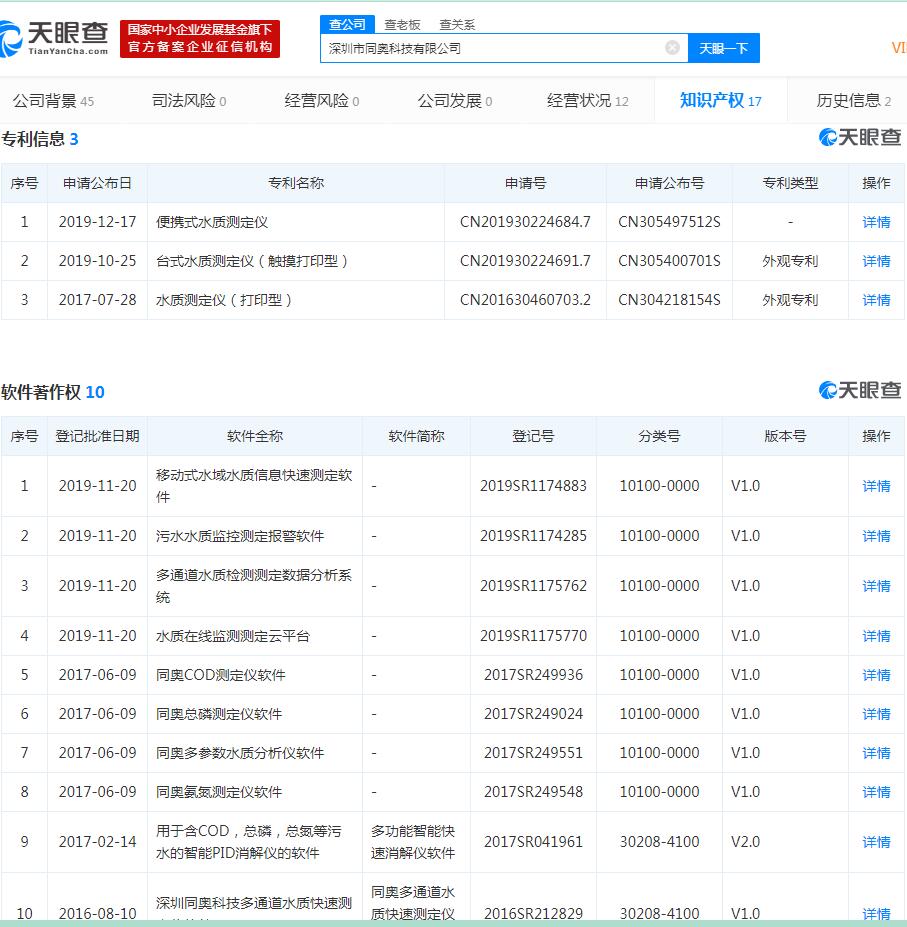The height and width of the screenshot is (927, 907).
Task: Click the 登记批准日期 column header
Action: (97, 436)
